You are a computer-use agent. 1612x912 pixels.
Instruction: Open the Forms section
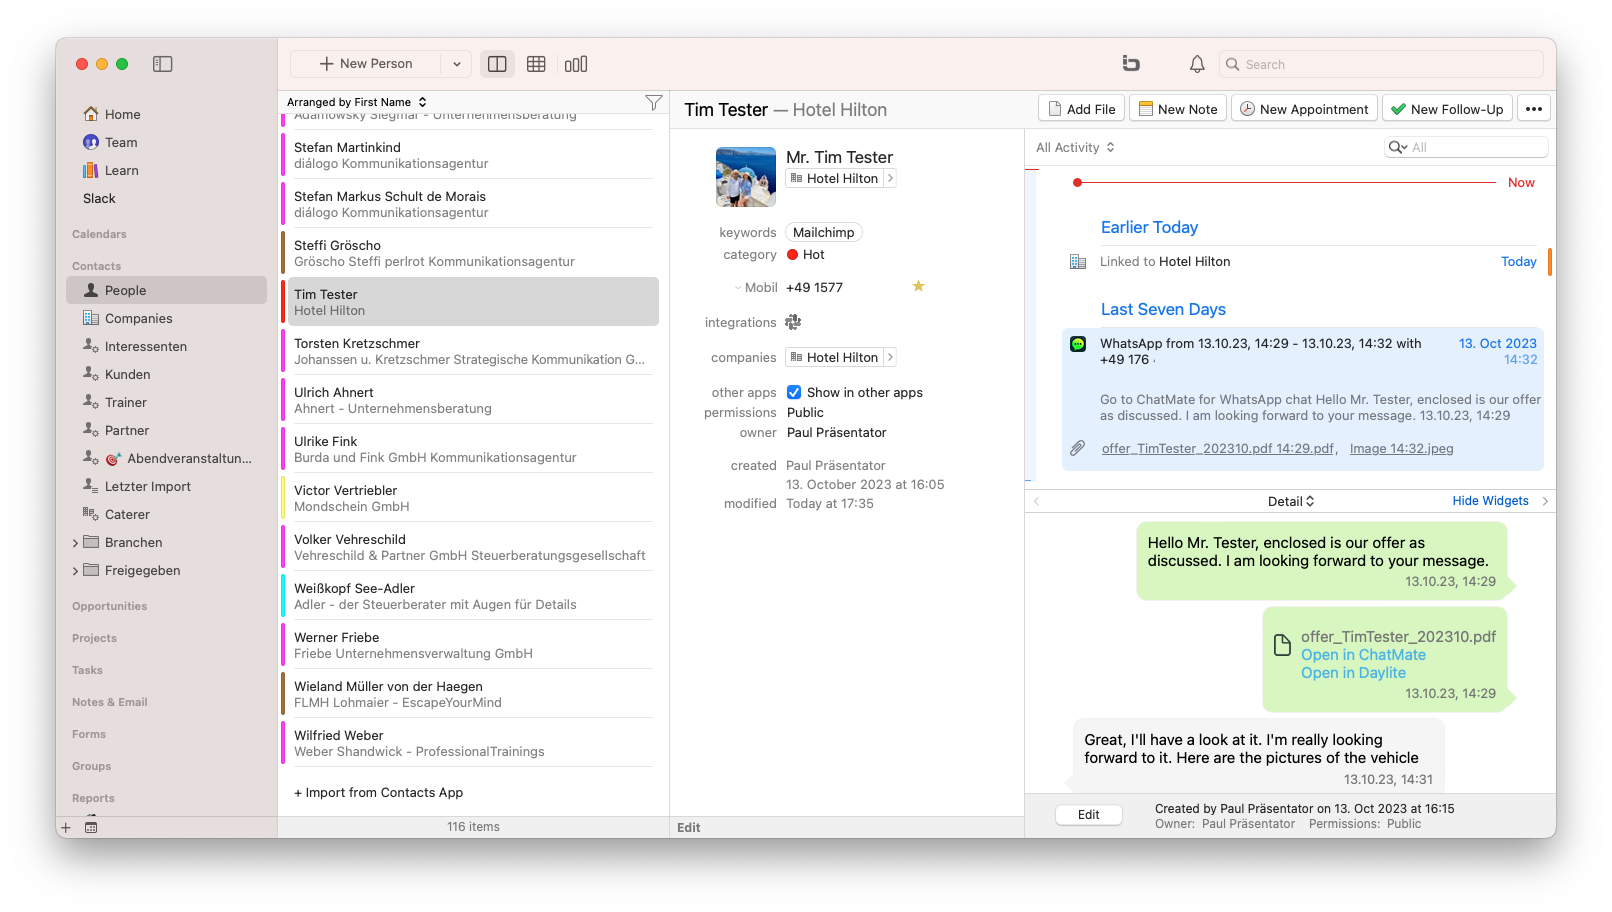click(88, 734)
